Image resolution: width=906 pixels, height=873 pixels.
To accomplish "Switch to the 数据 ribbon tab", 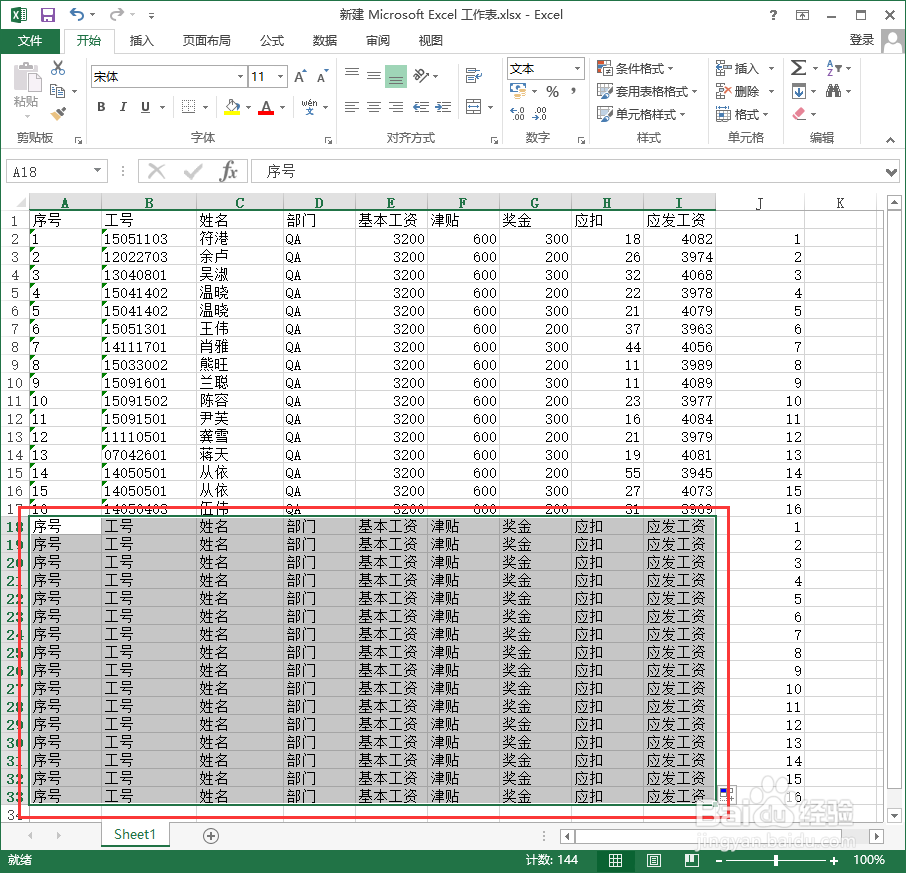I will (x=325, y=40).
